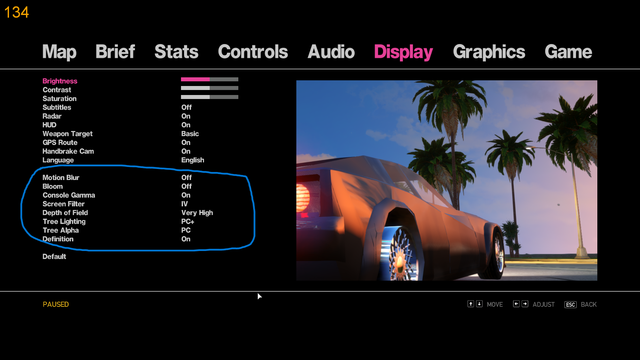Select the GPS Route label
Screen dimensions: 640x360
60,142
